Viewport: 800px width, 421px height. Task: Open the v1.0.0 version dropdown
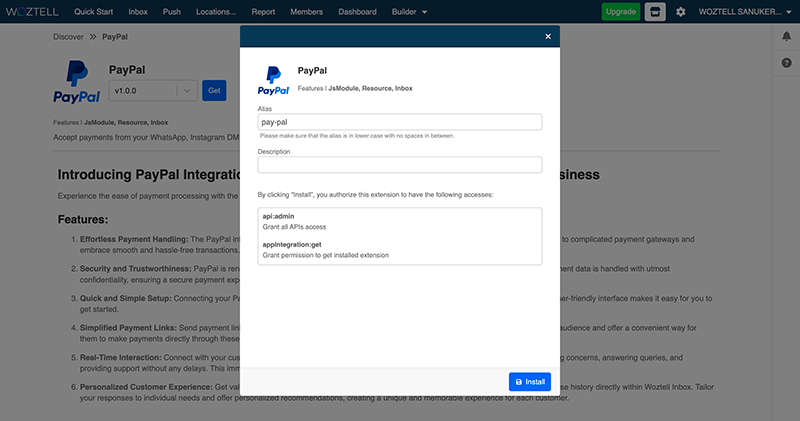[x=153, y=91]
